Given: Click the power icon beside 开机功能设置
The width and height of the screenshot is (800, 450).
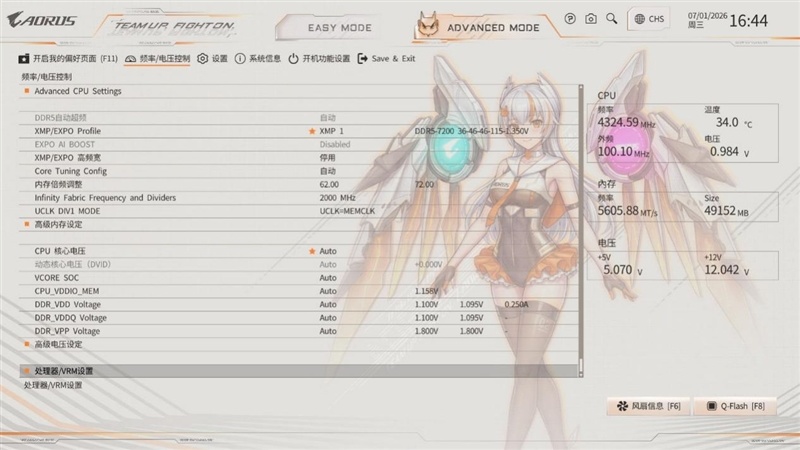Looking at the screenshot, I should coord(293,59).
